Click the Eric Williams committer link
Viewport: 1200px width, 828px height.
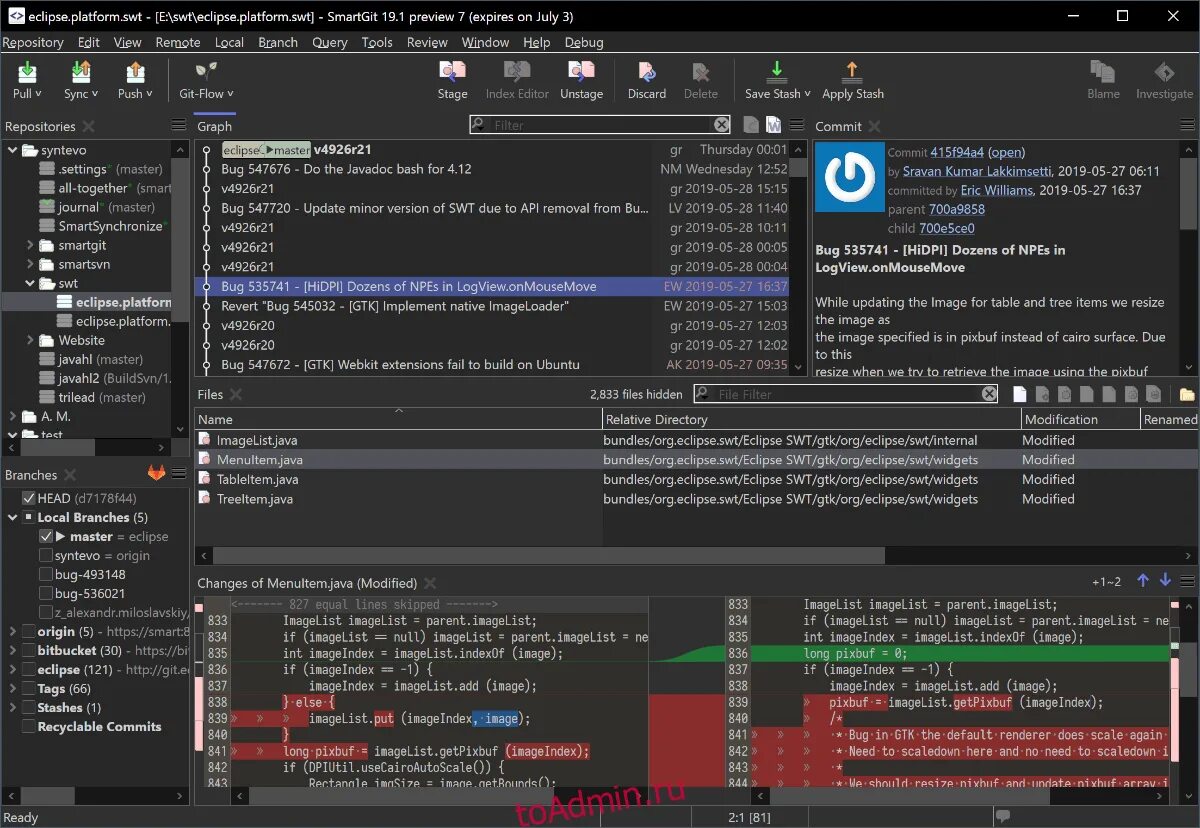tap(996, 190)
